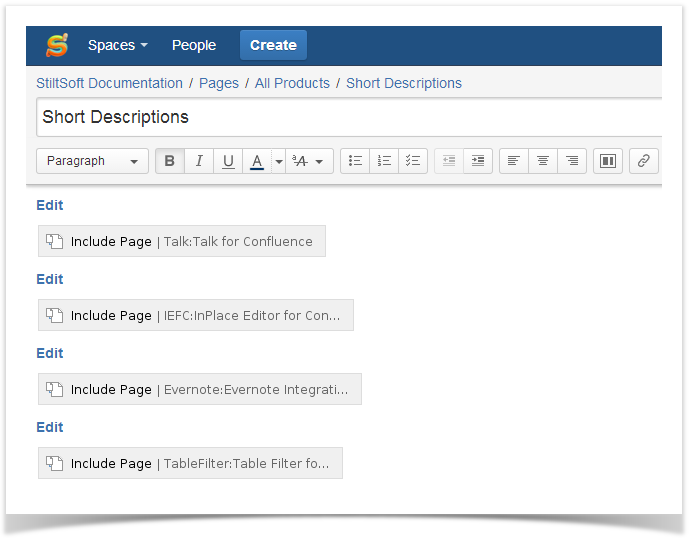Image resolution: width=696 pixels, height=543 pixels.
Task: Open the Paragraph style dropdown
Action: pyautogui.click(x=92, y=161)
